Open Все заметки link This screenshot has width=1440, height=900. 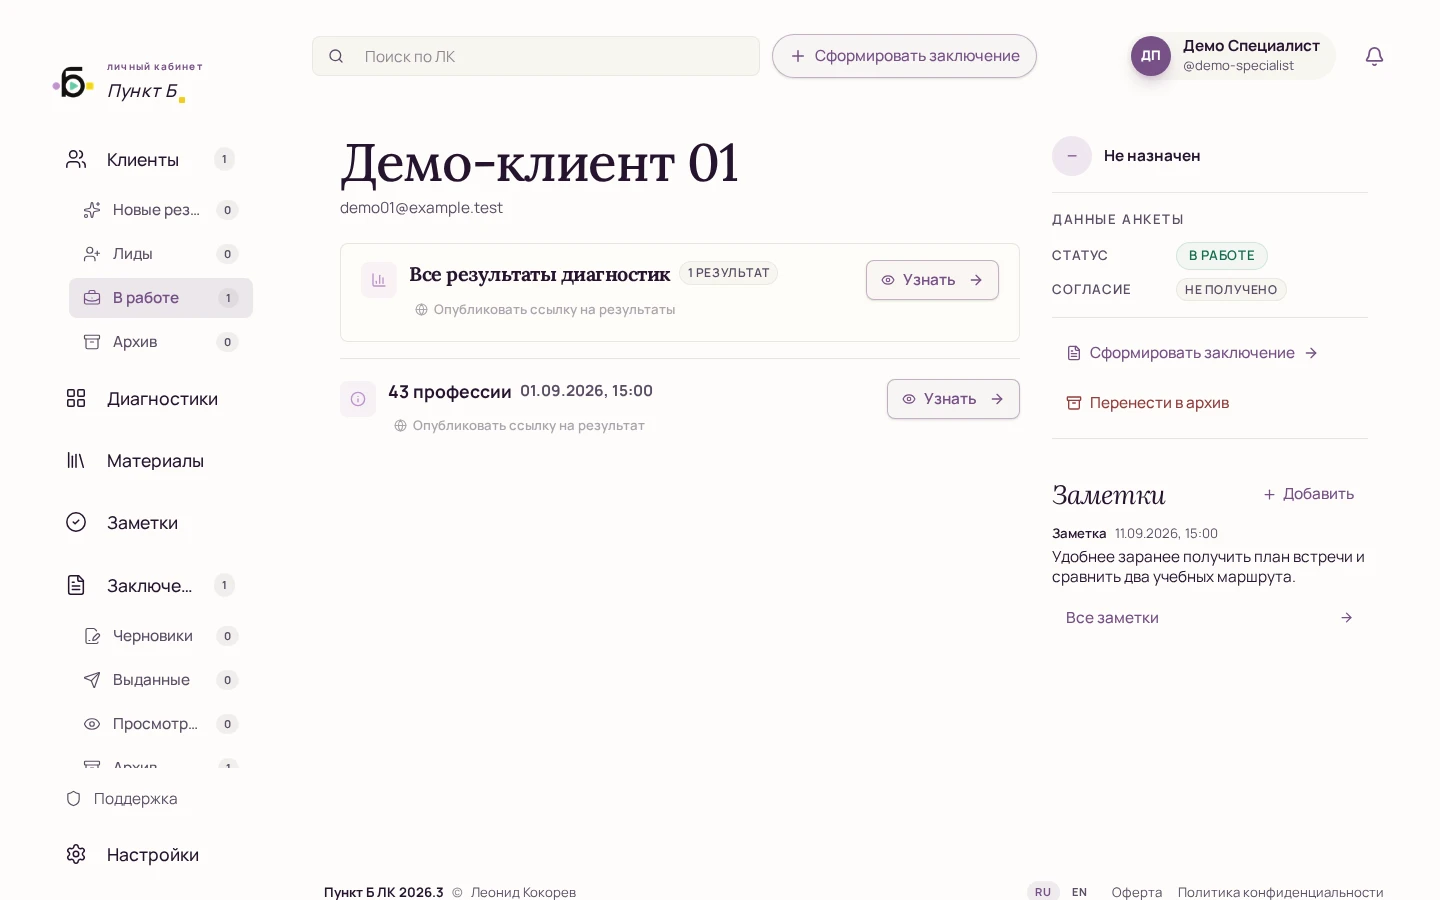[1210, 618]
